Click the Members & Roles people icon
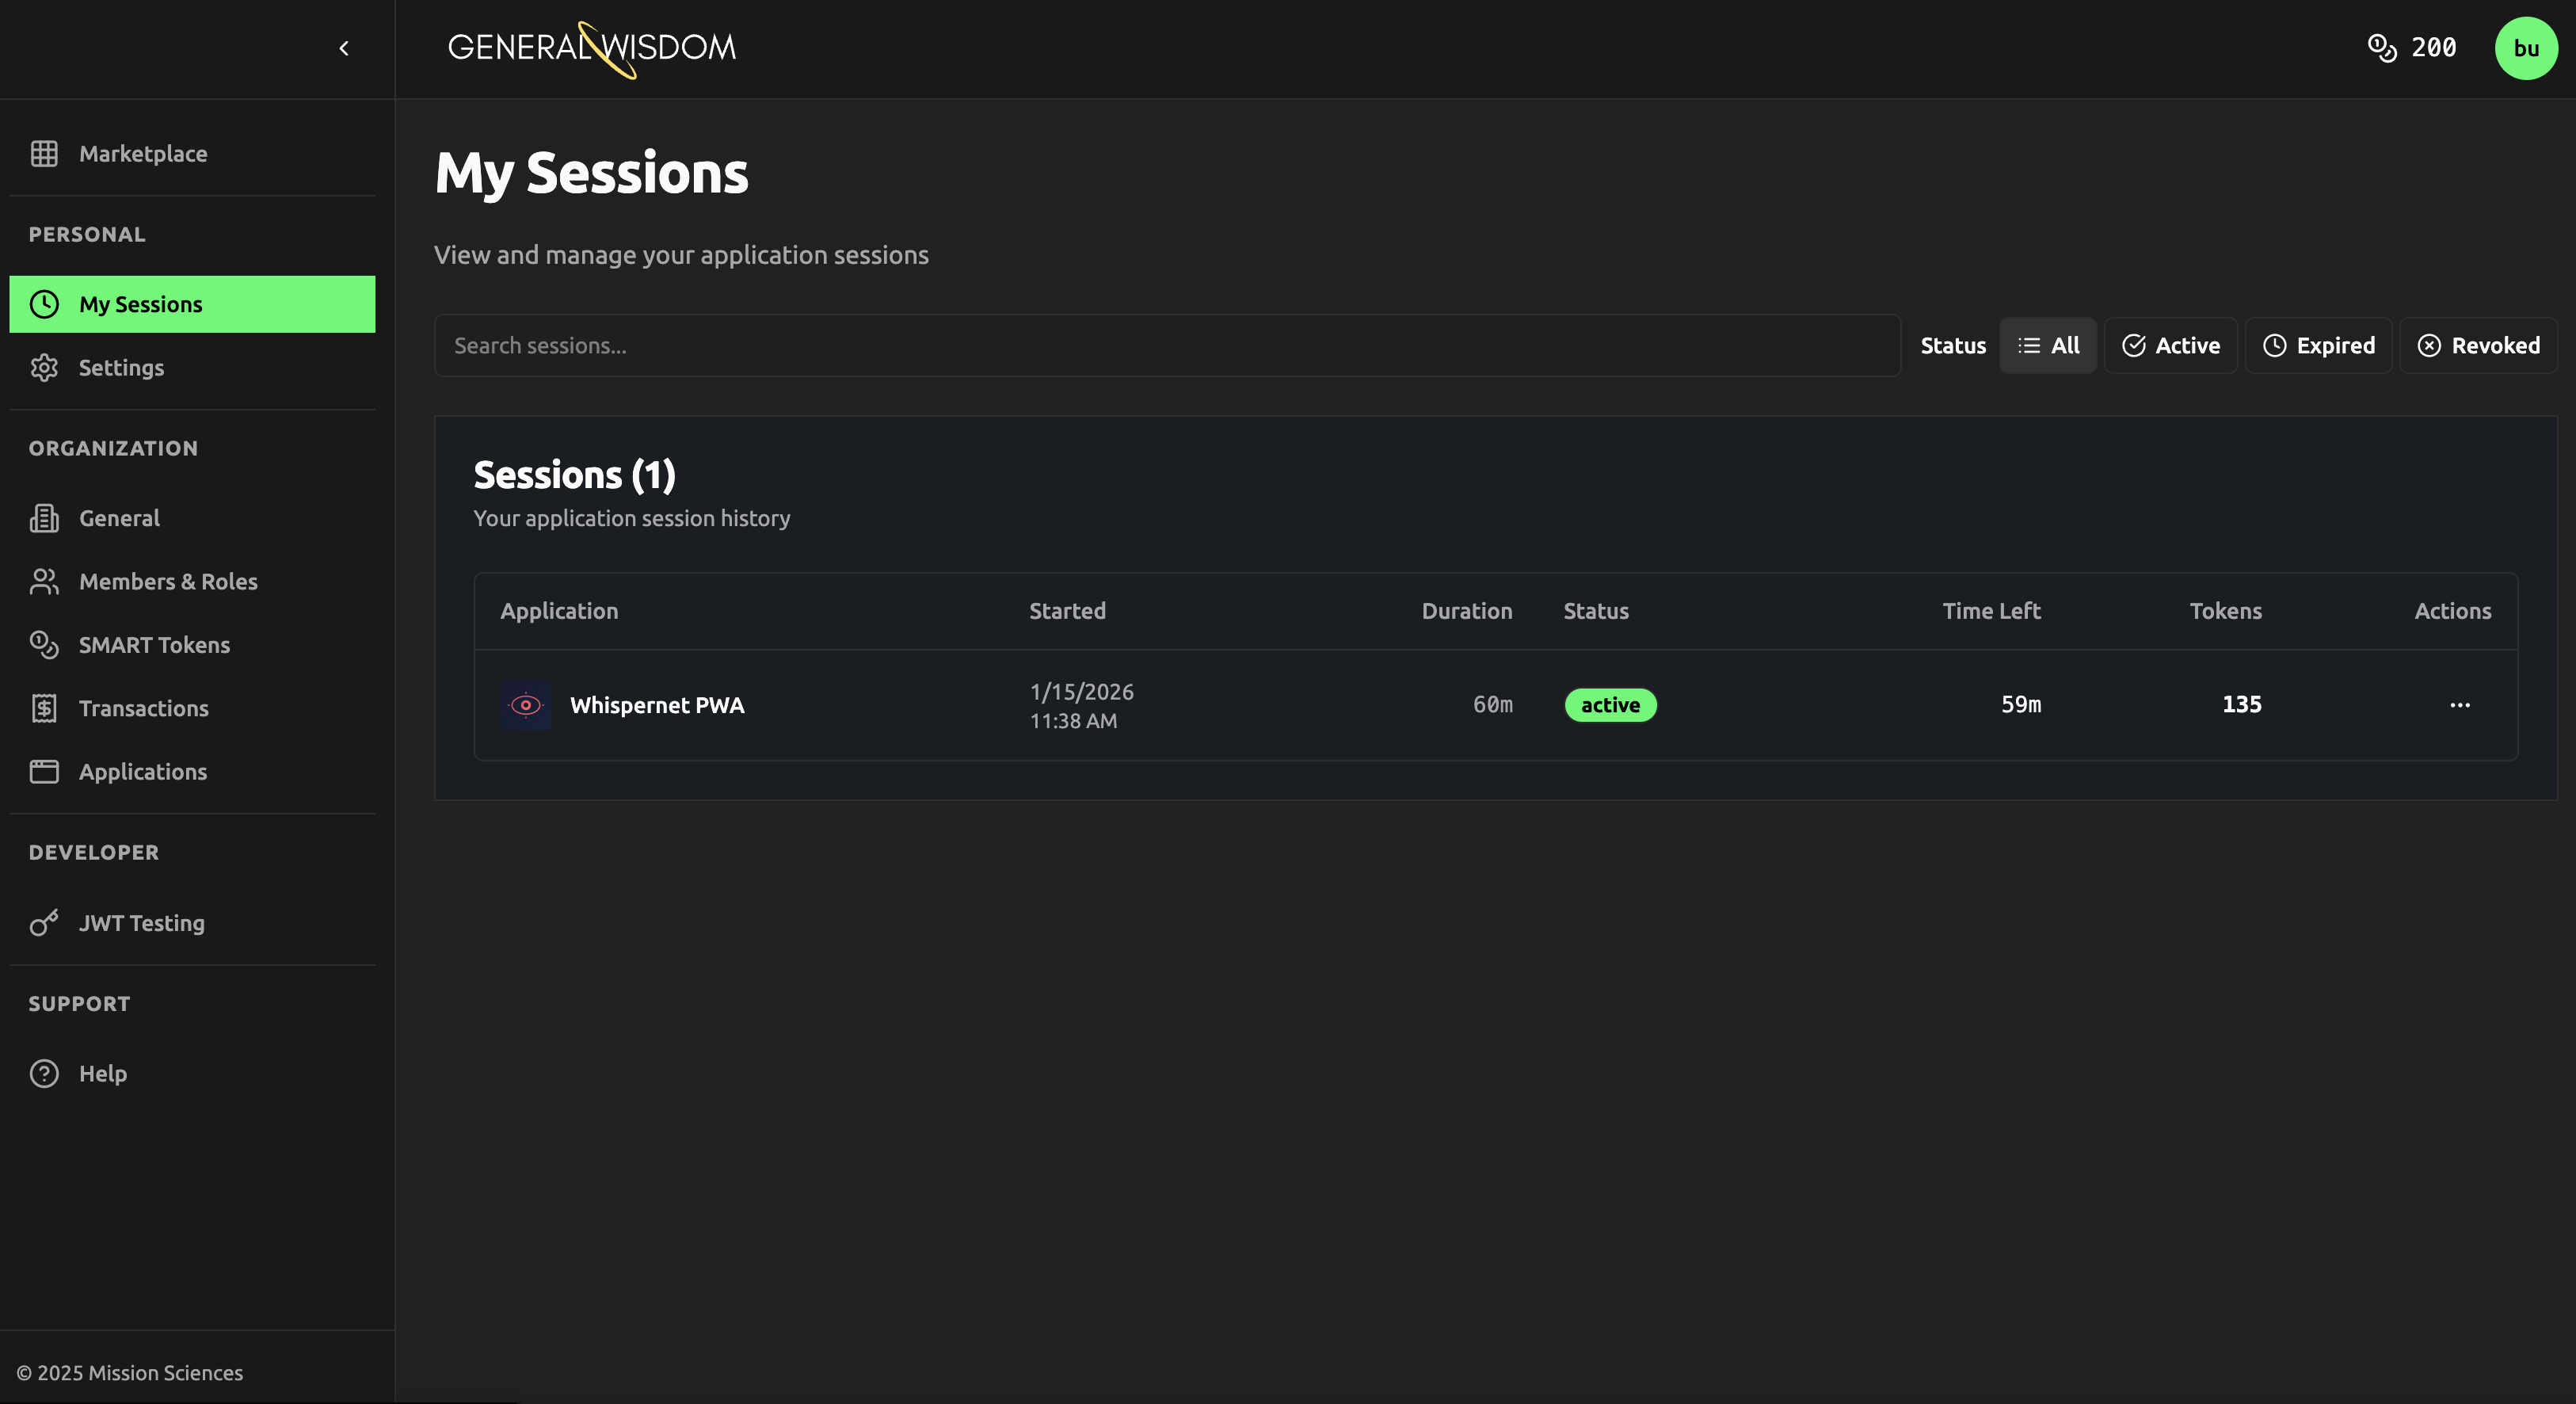Screen dimensions: 2576x1404 click(x=44, y=582)
